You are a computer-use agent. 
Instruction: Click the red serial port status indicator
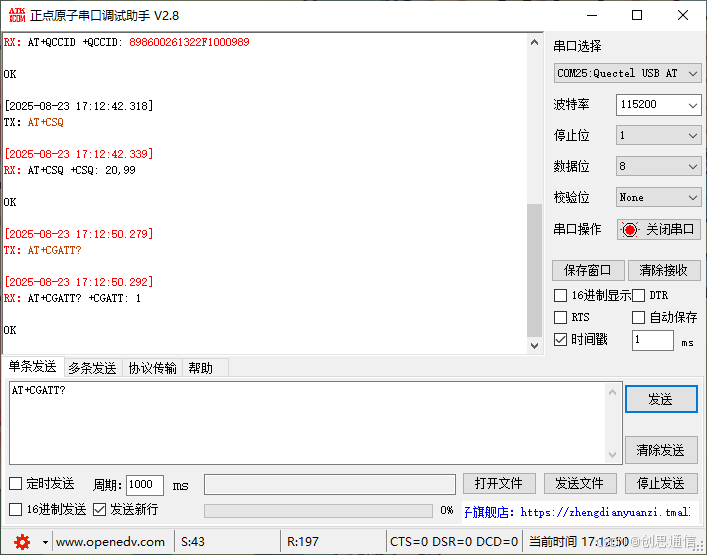(629, 230)
